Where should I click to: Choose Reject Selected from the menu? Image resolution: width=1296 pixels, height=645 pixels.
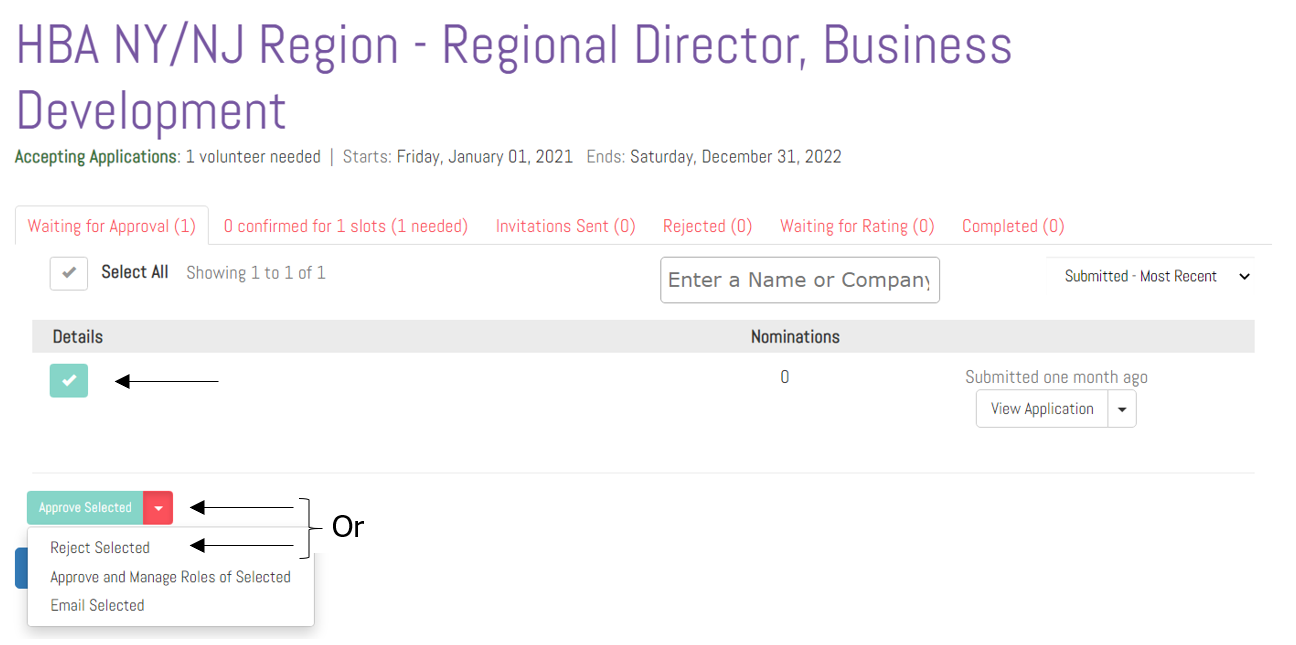[100, 548]
